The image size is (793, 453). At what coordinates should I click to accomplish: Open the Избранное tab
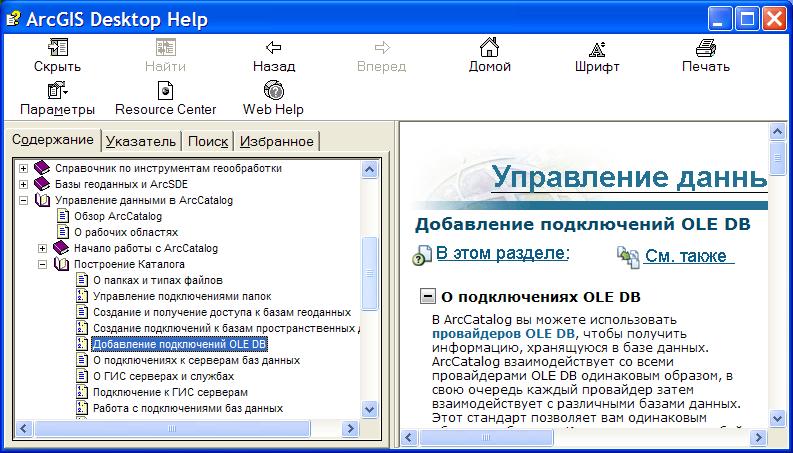point(277,142)
